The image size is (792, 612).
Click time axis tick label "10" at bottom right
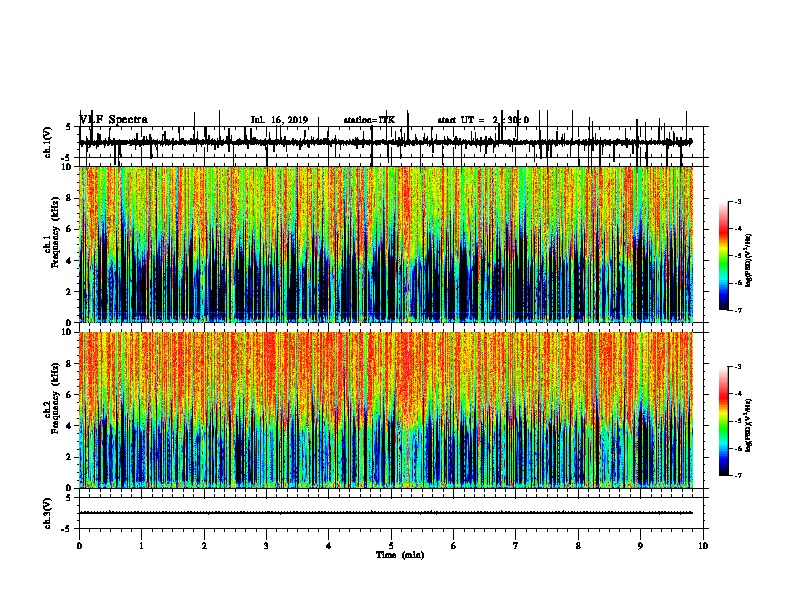[x=703, y=546]
